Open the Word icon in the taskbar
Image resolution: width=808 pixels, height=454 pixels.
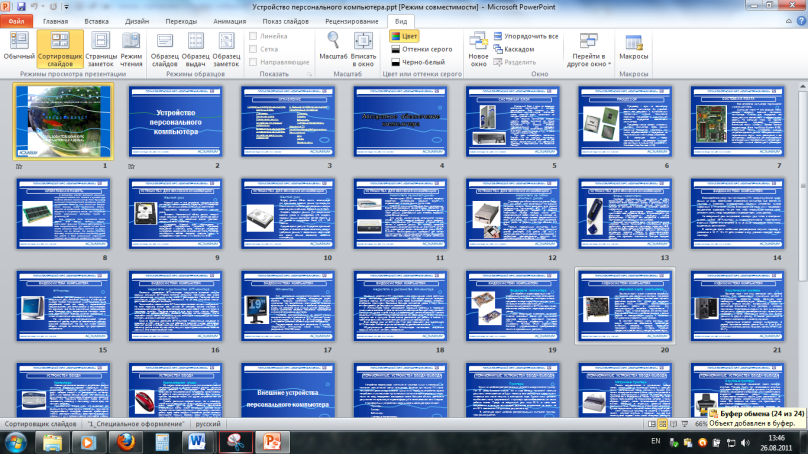(x=197, y=442)
